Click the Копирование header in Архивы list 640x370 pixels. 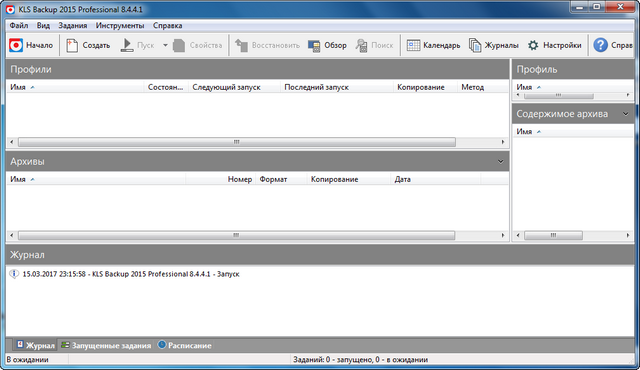(x=349, y=179)
